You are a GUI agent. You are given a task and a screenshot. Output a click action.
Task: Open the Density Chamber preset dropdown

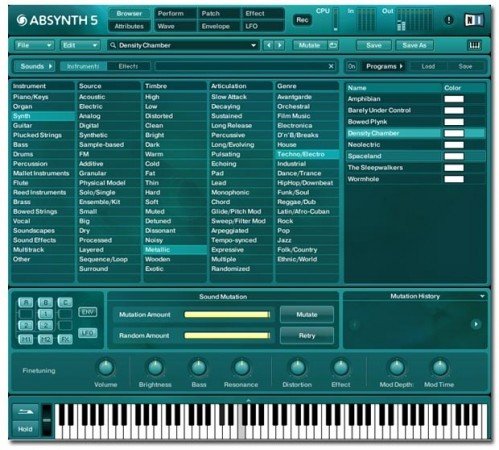[x=253, y=45]
